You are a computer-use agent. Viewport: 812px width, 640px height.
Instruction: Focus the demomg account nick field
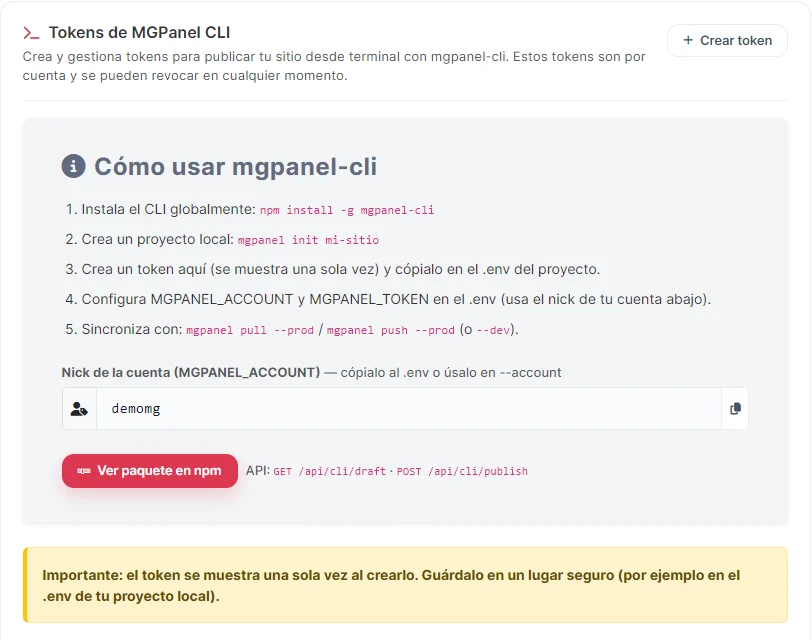point(409,409)
